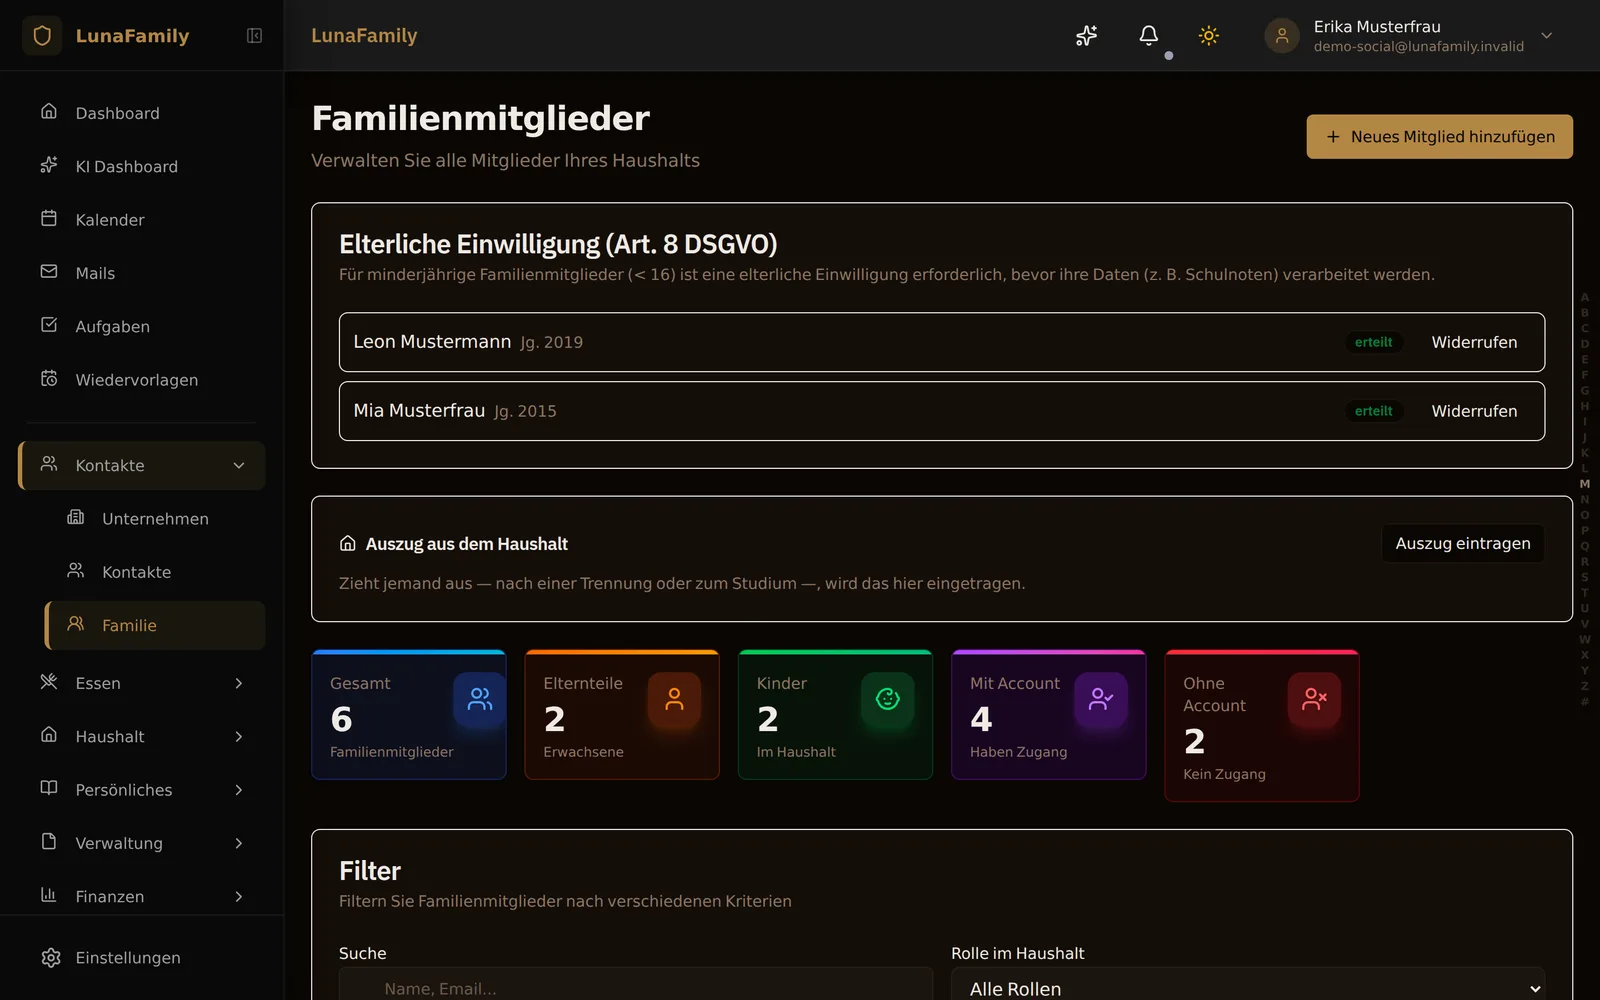The width and height of the screenshot is (1600, 1000).
Task: Click the Elternteile card person icon
Action: coord(674,699)
